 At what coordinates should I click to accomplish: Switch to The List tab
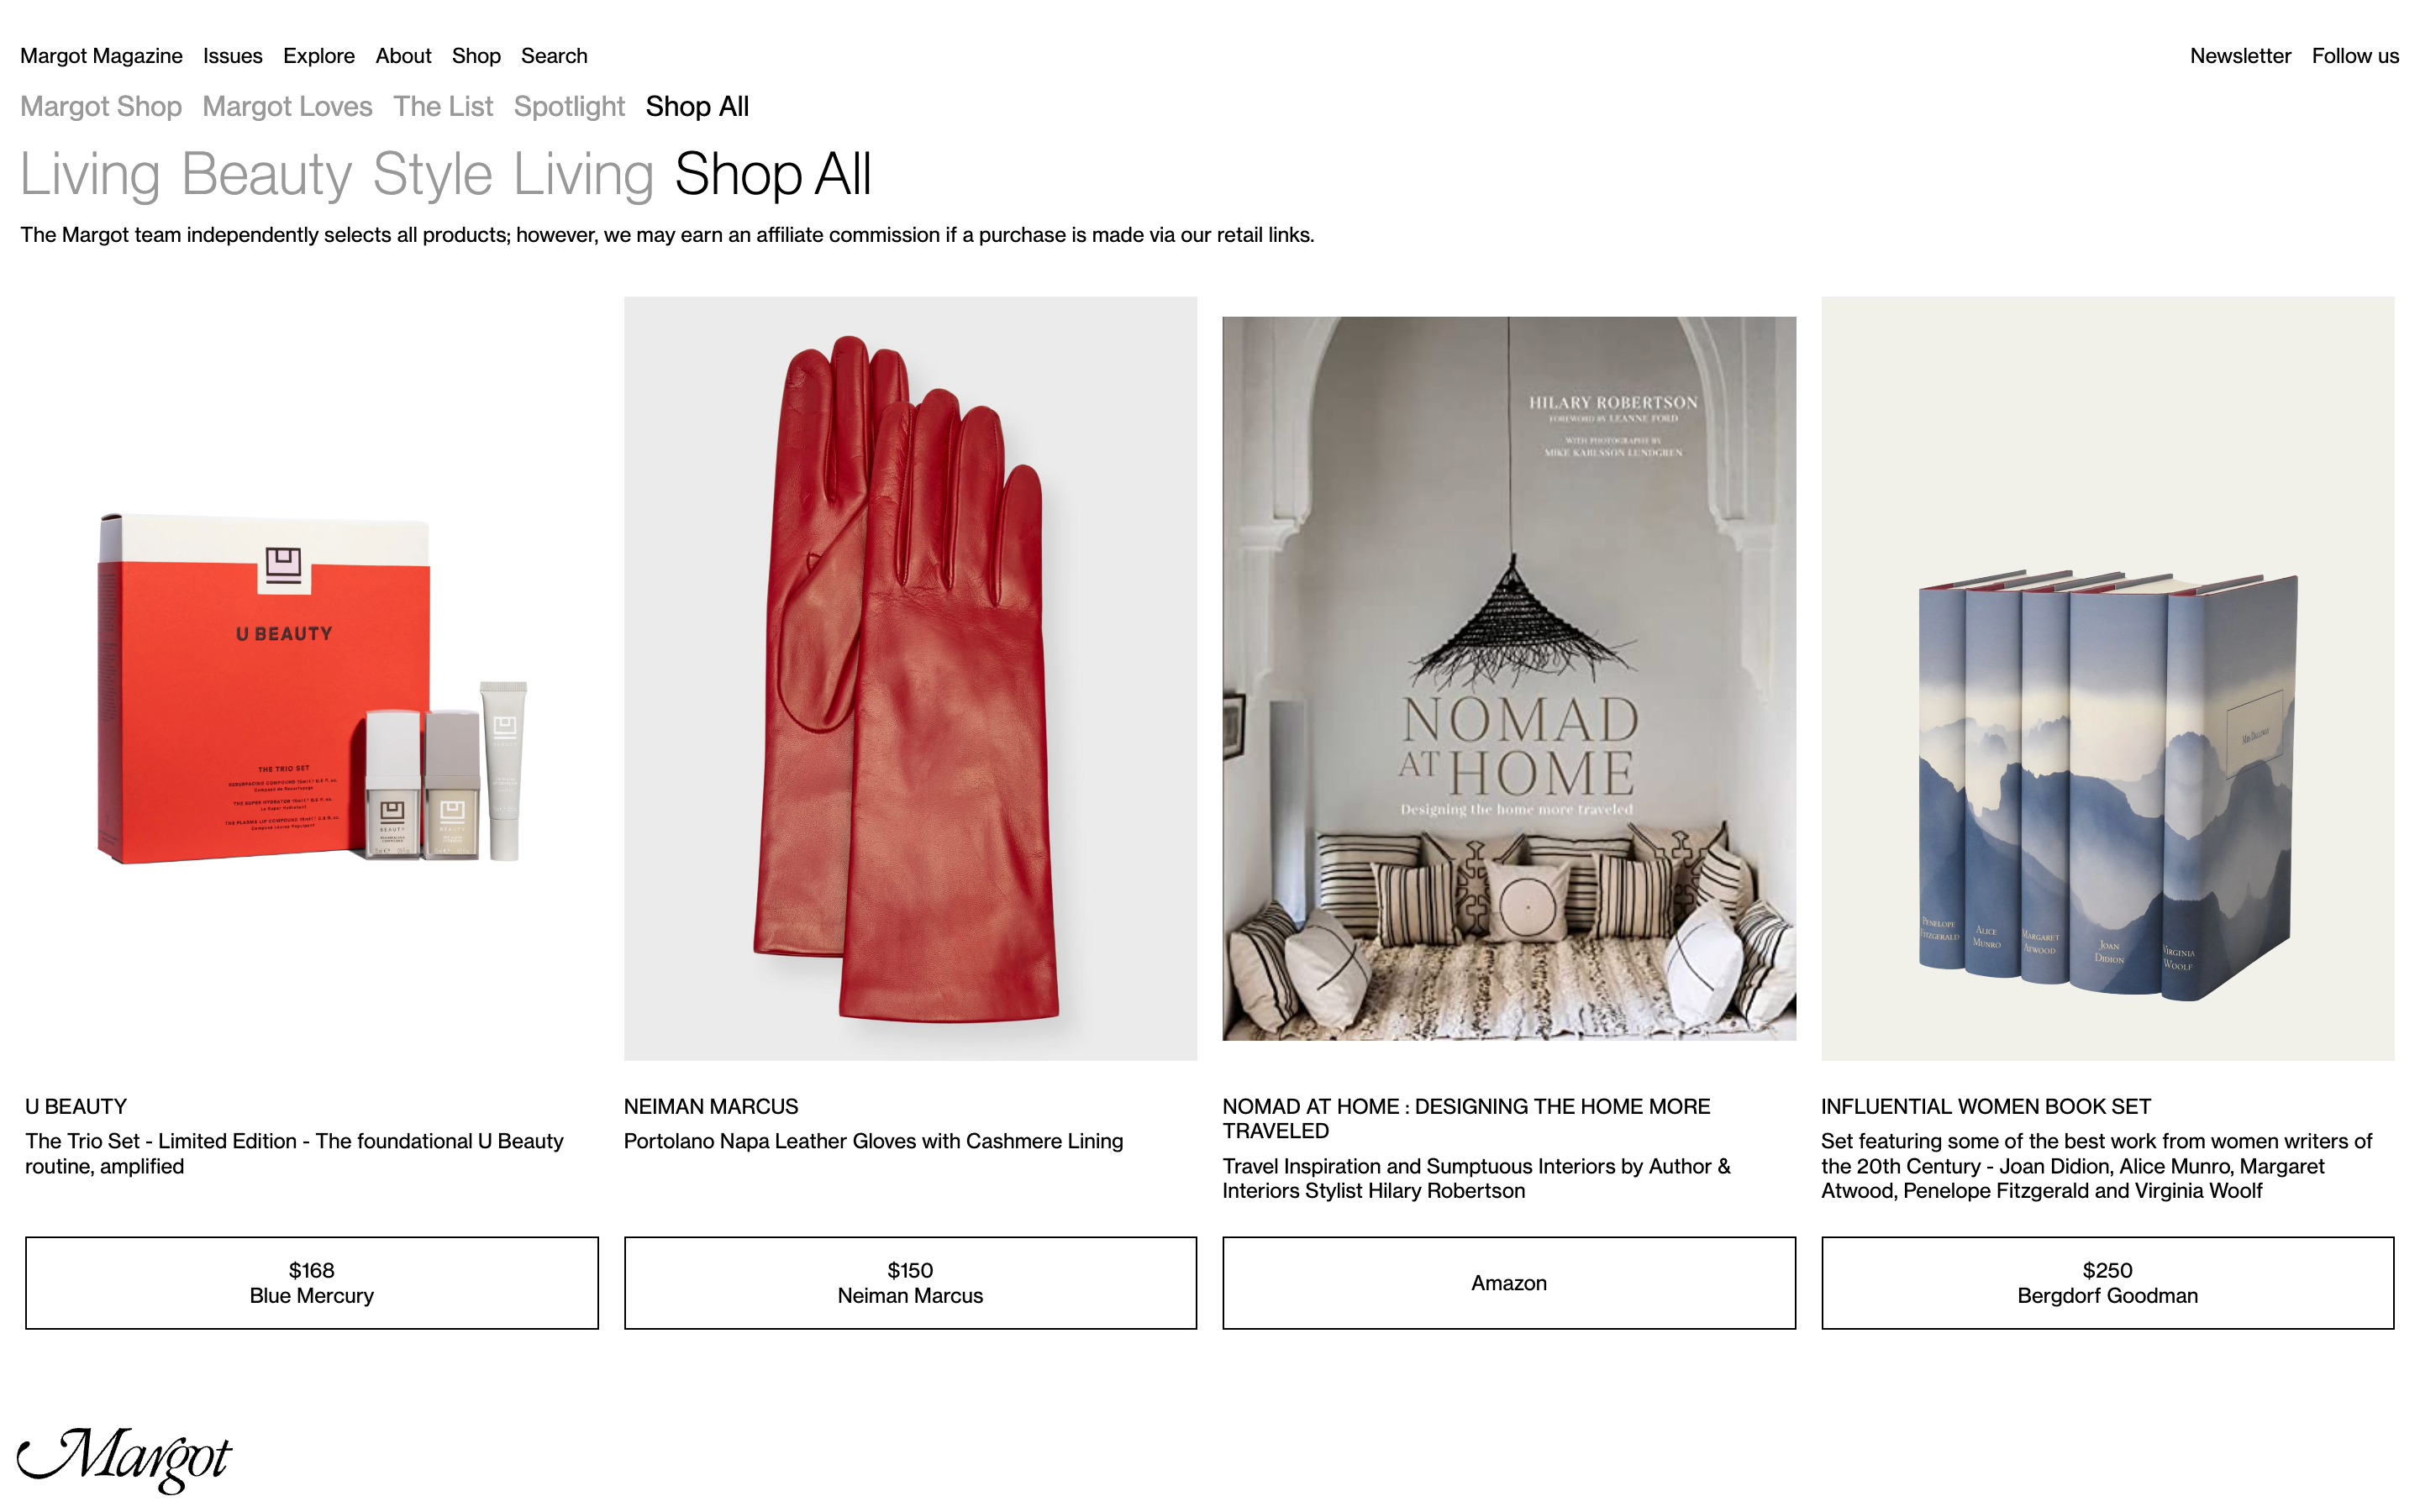tap(443, 106)
